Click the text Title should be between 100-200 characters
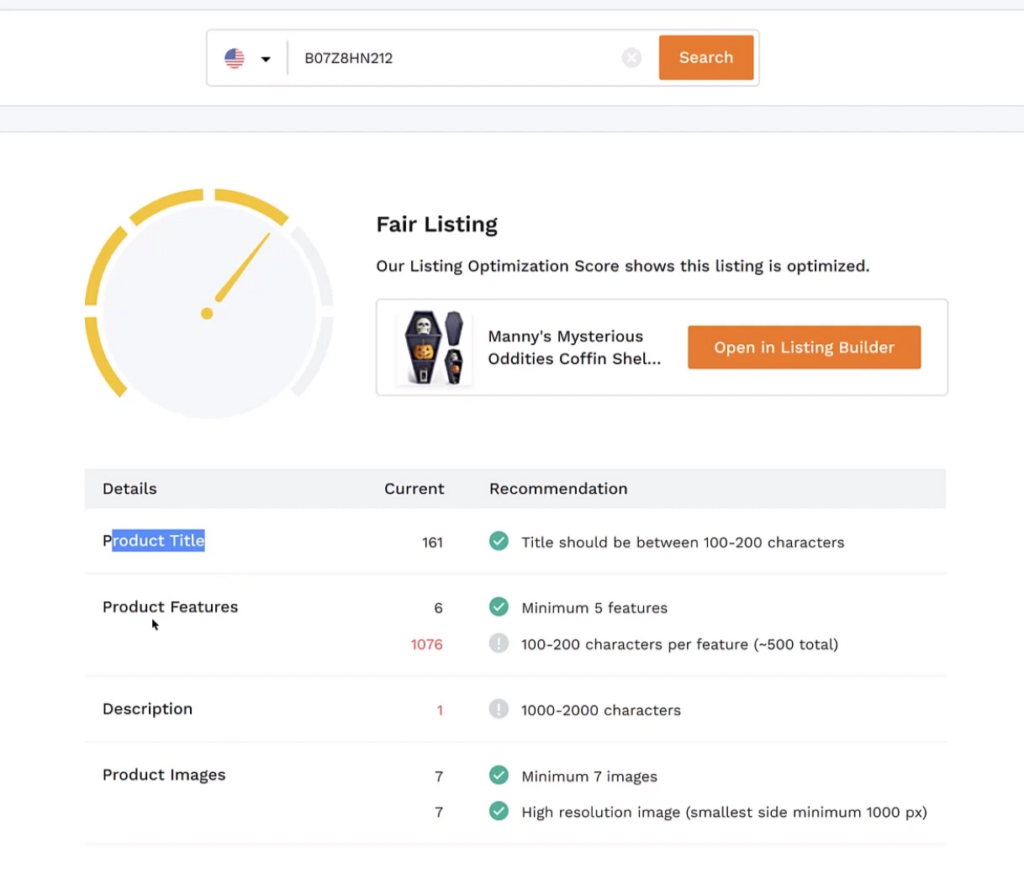The image size is (1024, 879). (682, 543)
